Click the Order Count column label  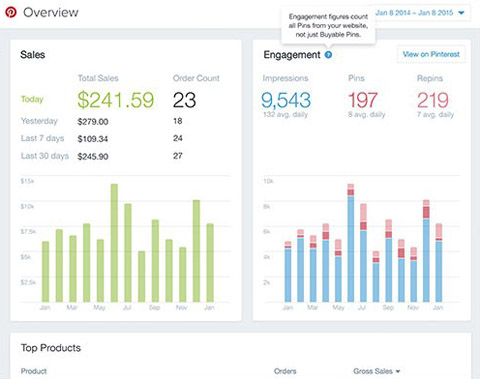click(196, 78)
